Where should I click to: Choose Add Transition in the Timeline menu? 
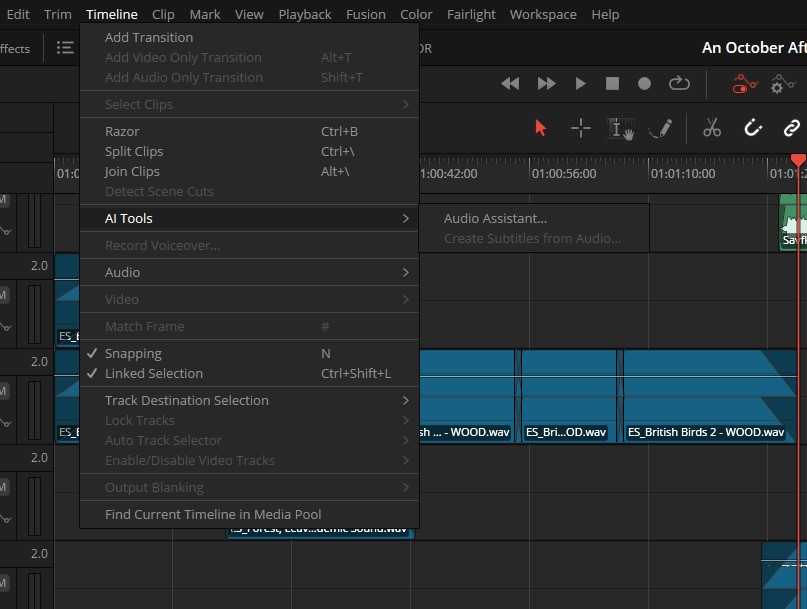(249, 37)
